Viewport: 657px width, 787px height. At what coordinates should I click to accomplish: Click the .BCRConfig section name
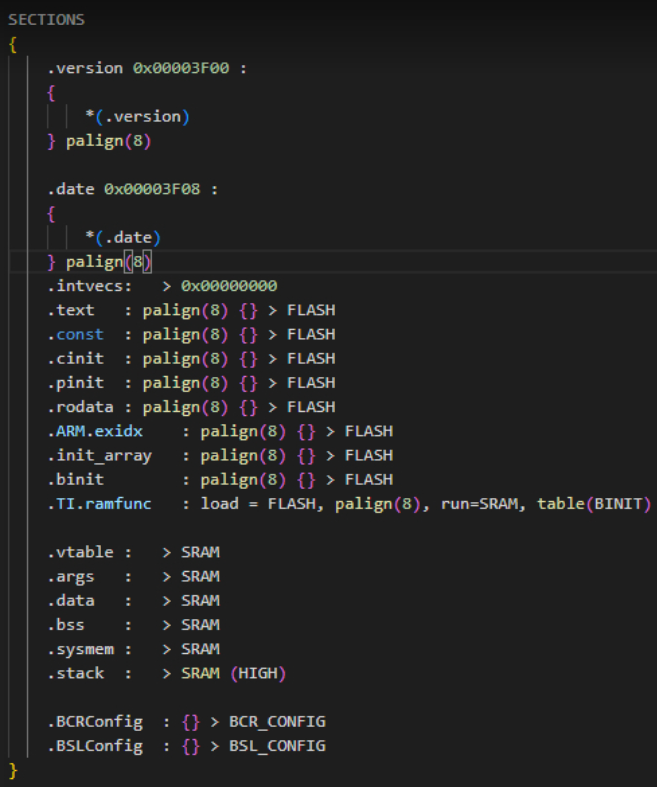pyautogui.click(x=95, y=722)
